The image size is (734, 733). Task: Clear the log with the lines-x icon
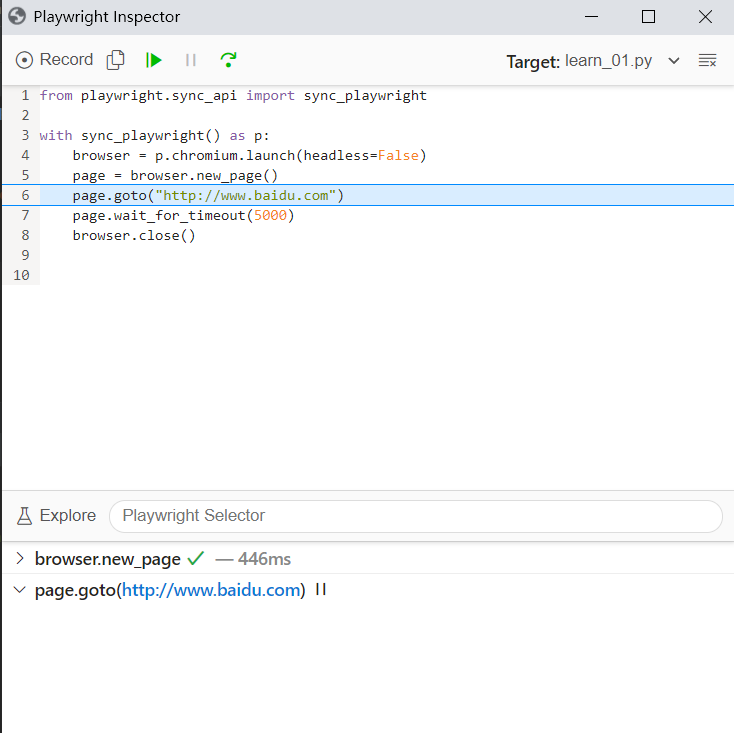[x=707, y=60]
